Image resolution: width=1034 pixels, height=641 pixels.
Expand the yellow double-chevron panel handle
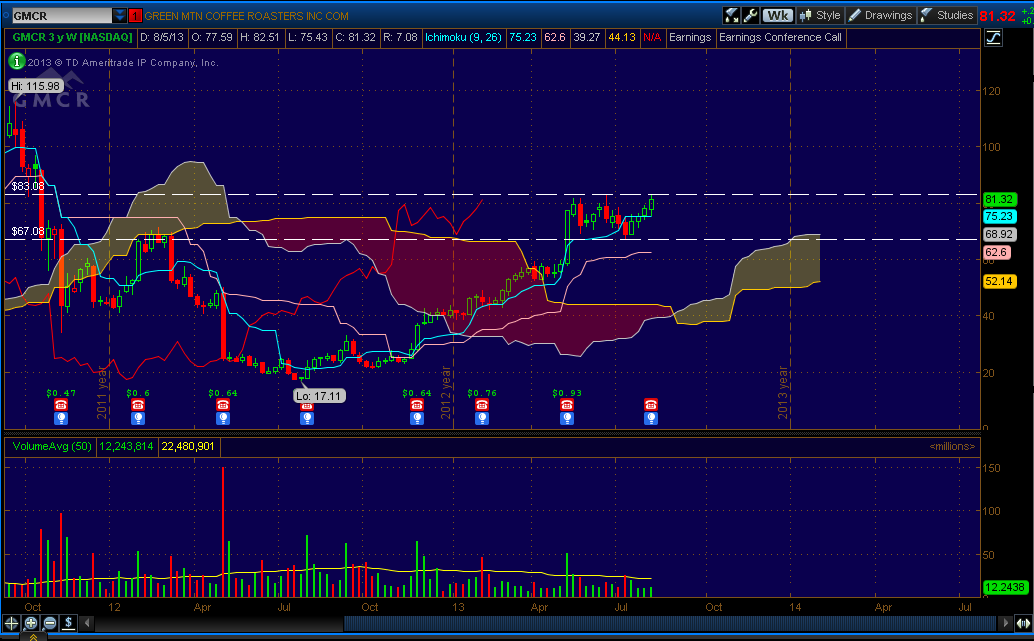tap(33, 636)
